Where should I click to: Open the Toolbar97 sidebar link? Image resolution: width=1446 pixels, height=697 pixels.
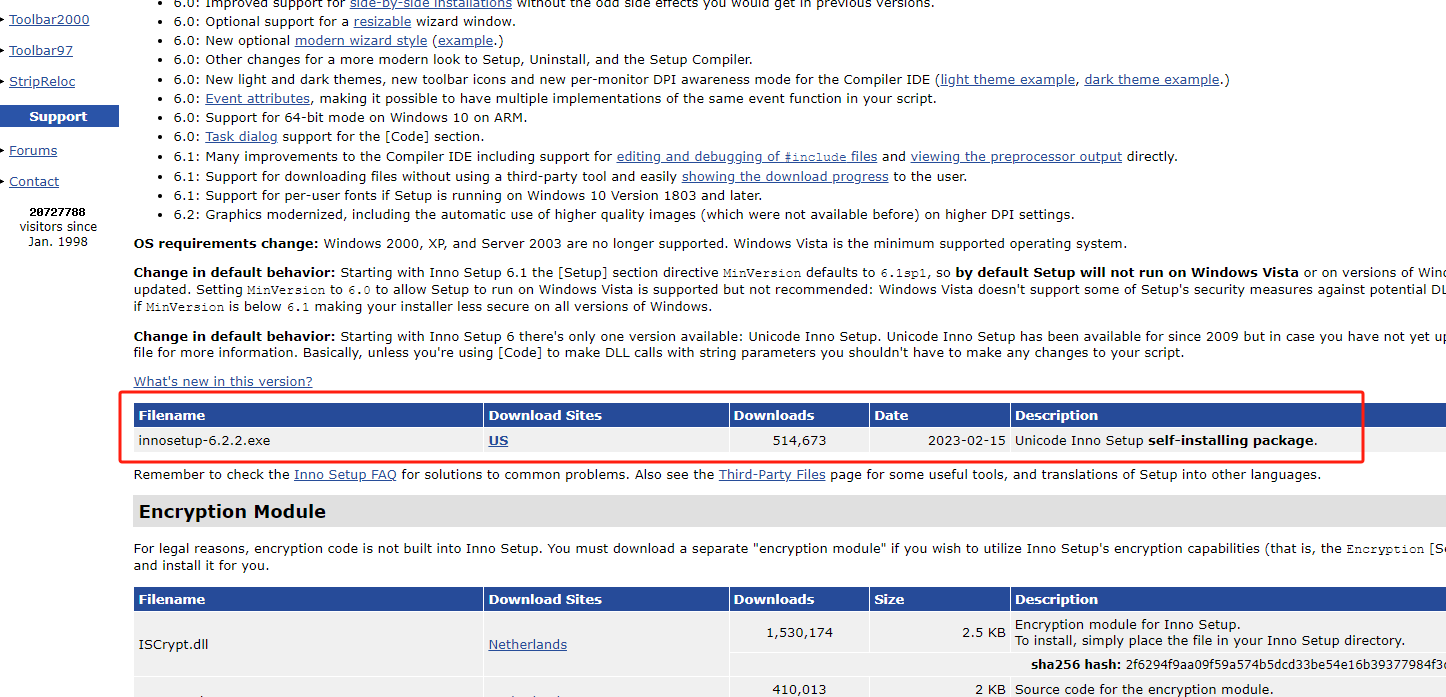41,50
